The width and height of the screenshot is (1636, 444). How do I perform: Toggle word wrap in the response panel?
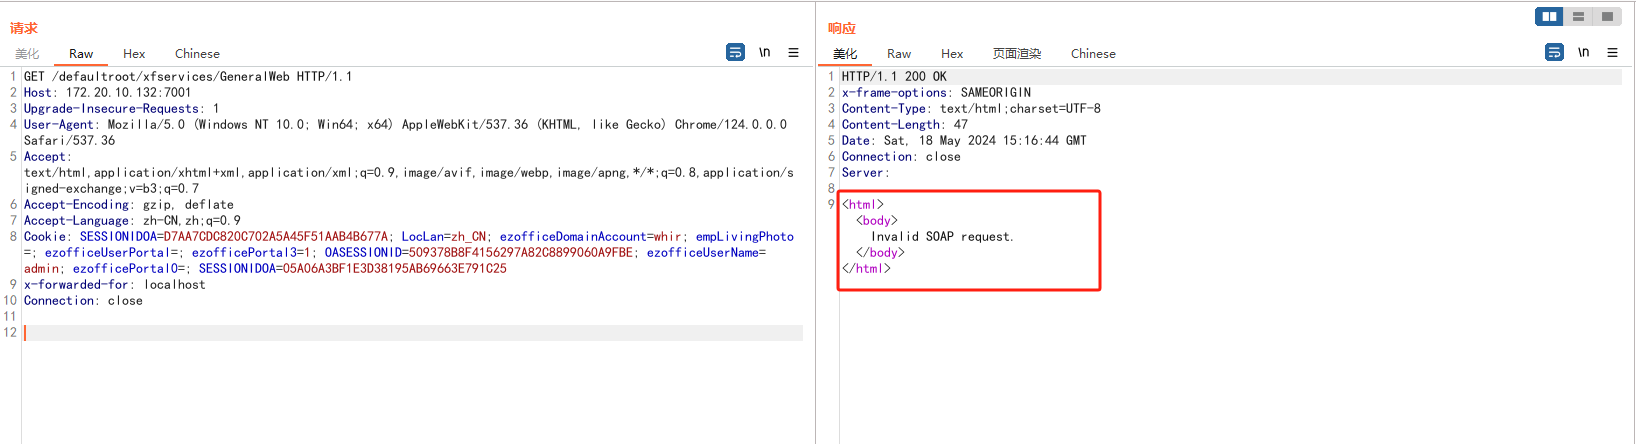[x=1554, y=52]
